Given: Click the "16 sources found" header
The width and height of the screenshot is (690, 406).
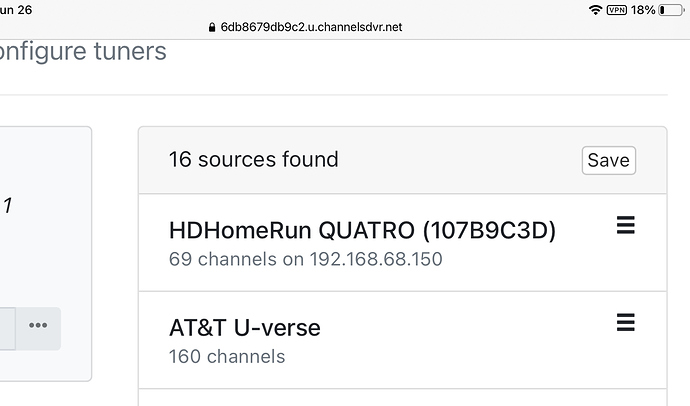Looking at the screenshot, I should (x=253, y=159).
